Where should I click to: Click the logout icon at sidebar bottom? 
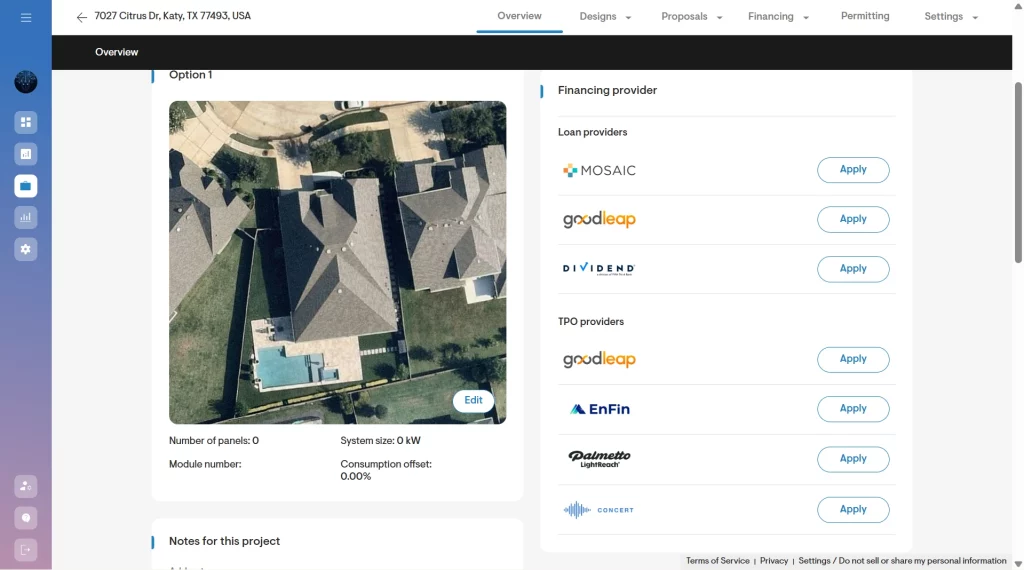(26, 549)
